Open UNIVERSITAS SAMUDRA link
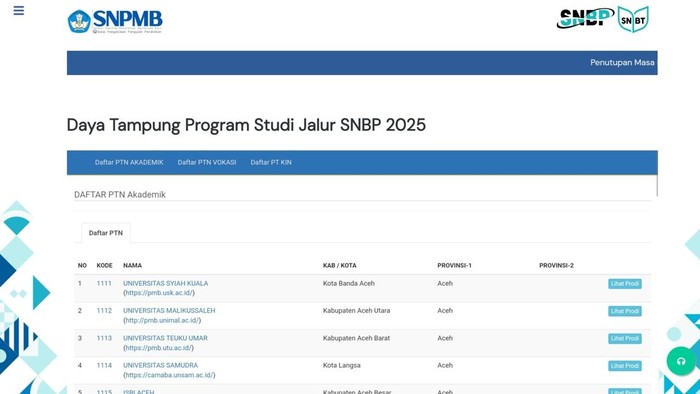Screen dimensions: 700x394 (x=160, y=365)
